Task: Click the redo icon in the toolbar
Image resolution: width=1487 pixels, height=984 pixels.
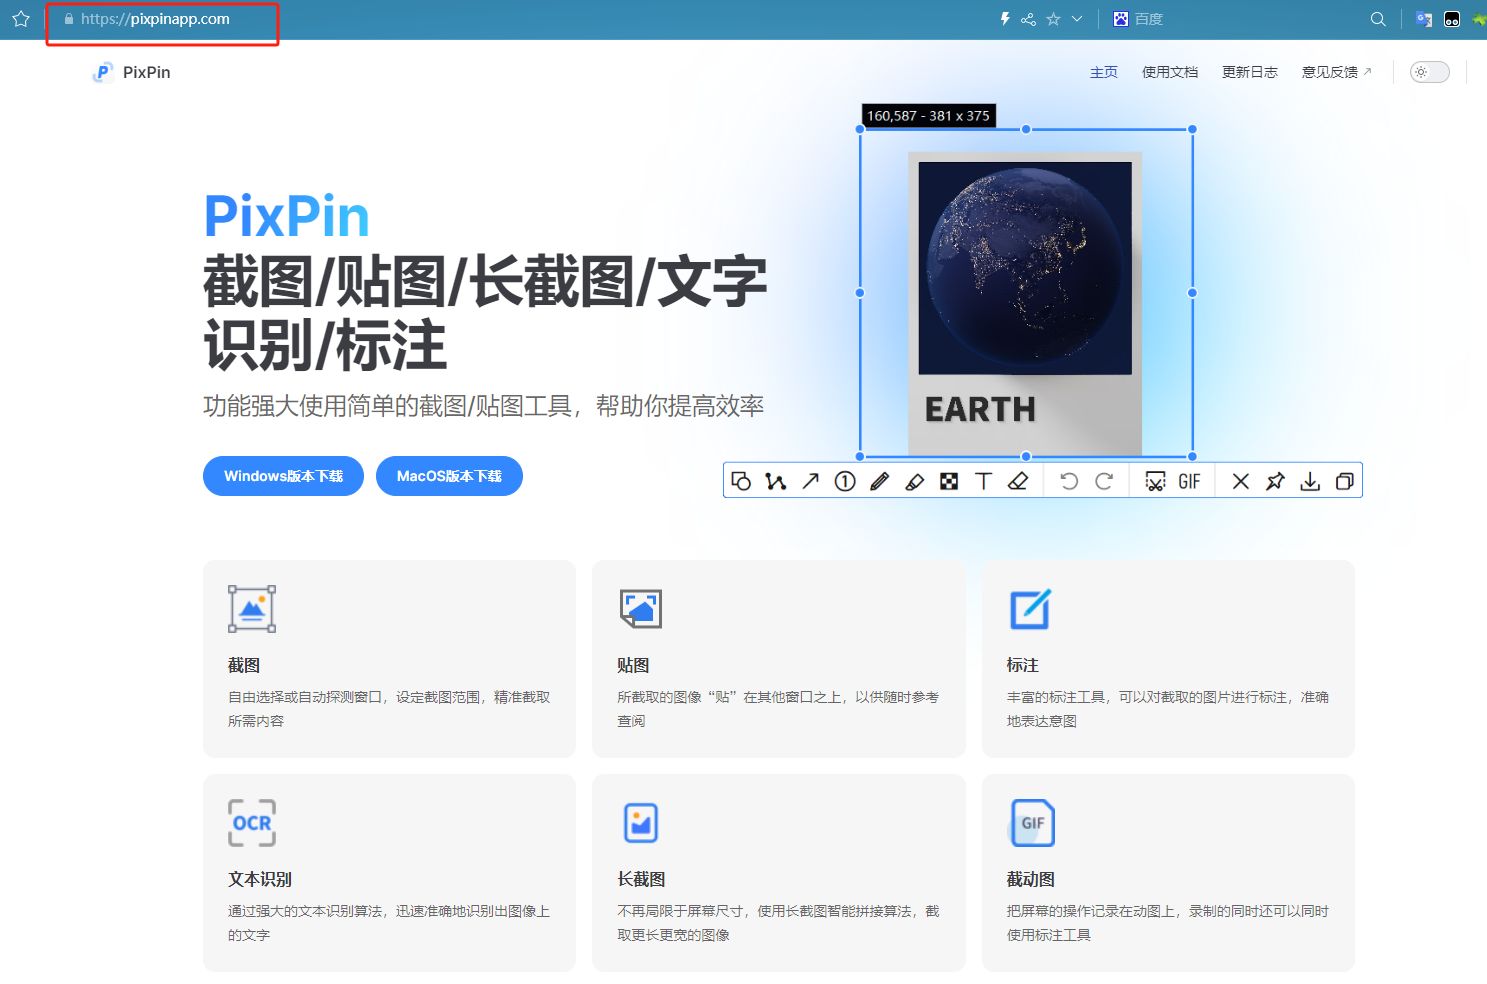Action: click(1104, 481)
